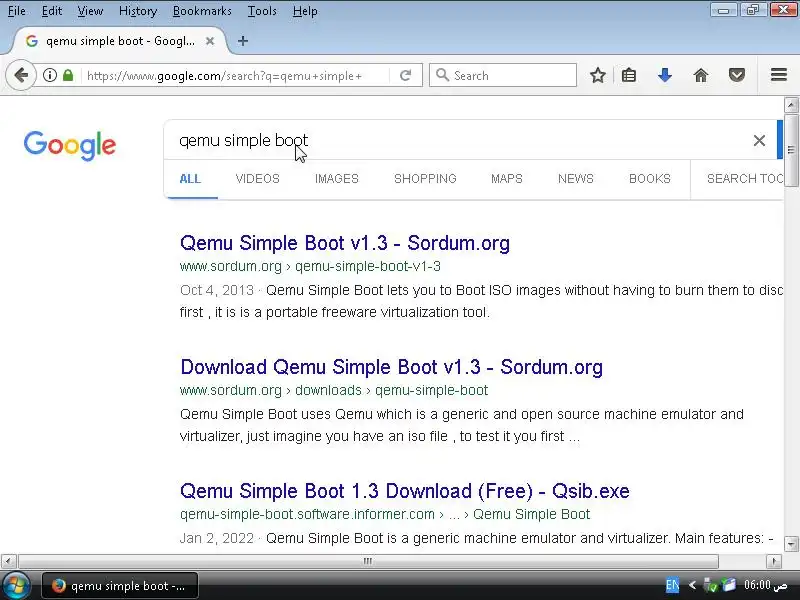Click sordum.org › downloads › qemu-simple-boot URL text
Image resolution: width=800 pixels, height=600 pixels.
tap(334, 390)
